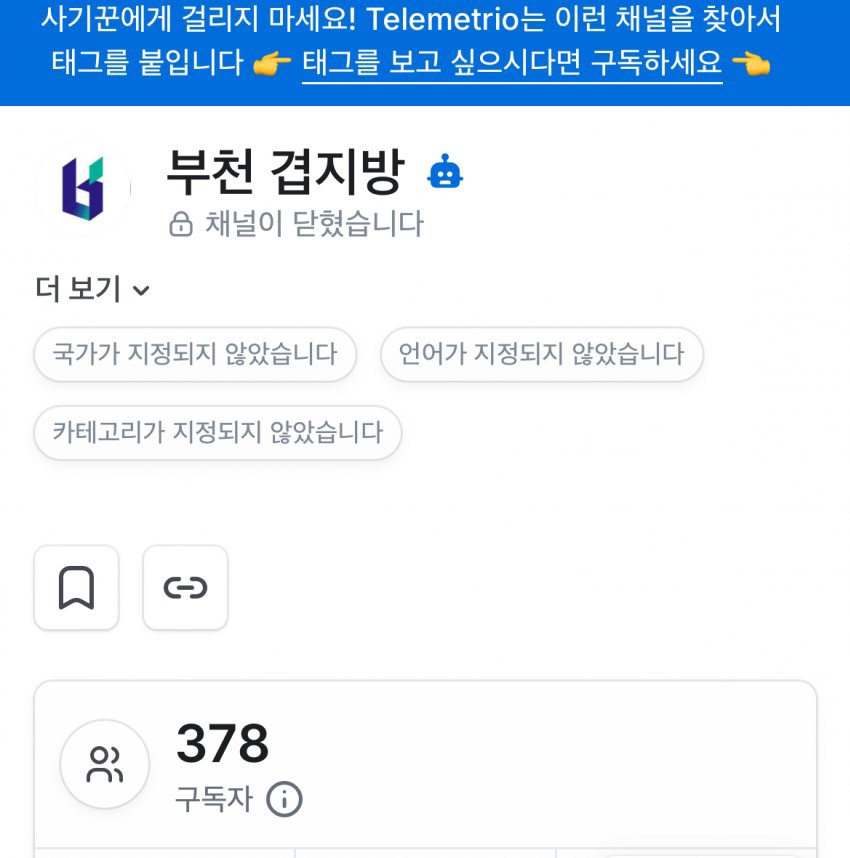Click the 사기꾼에게 걸리지 마세요 banner text
This screenshot has width=850, height=858.
[198, 19]
